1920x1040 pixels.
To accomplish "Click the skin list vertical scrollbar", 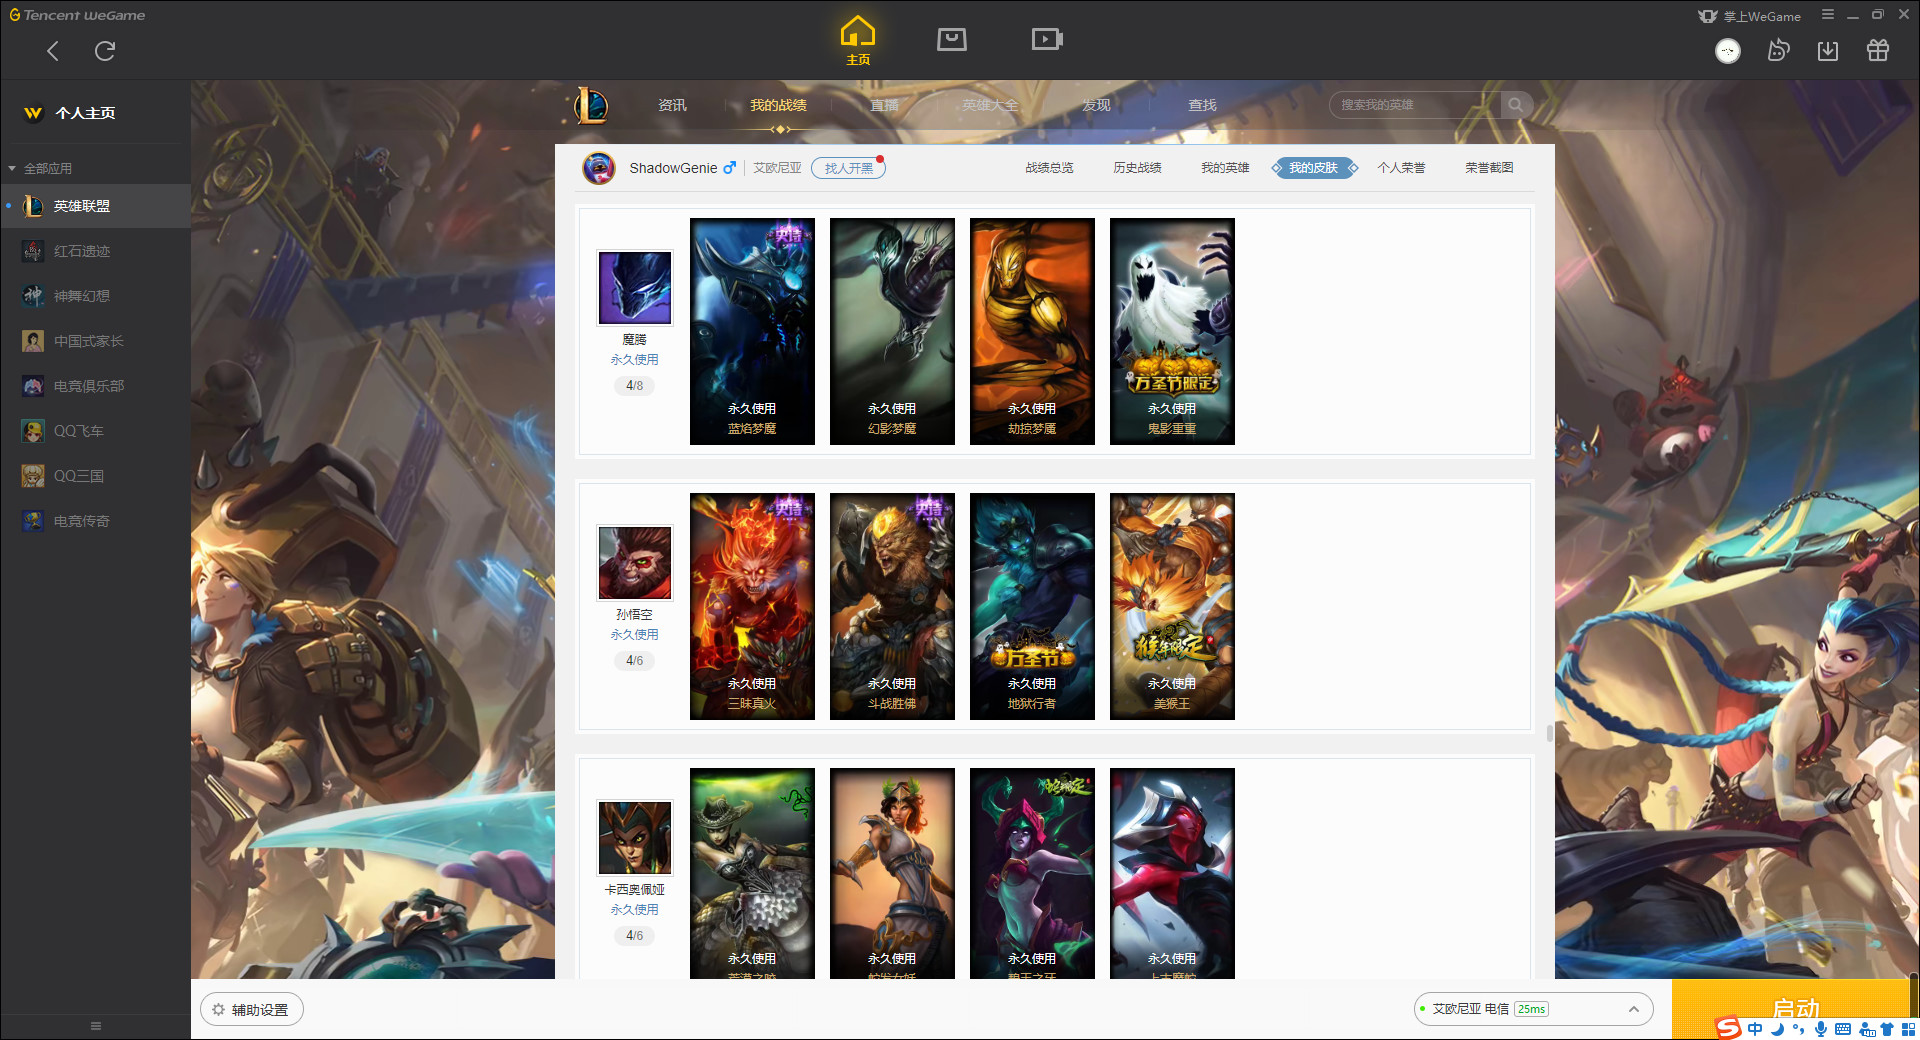I will (1550, 733).
